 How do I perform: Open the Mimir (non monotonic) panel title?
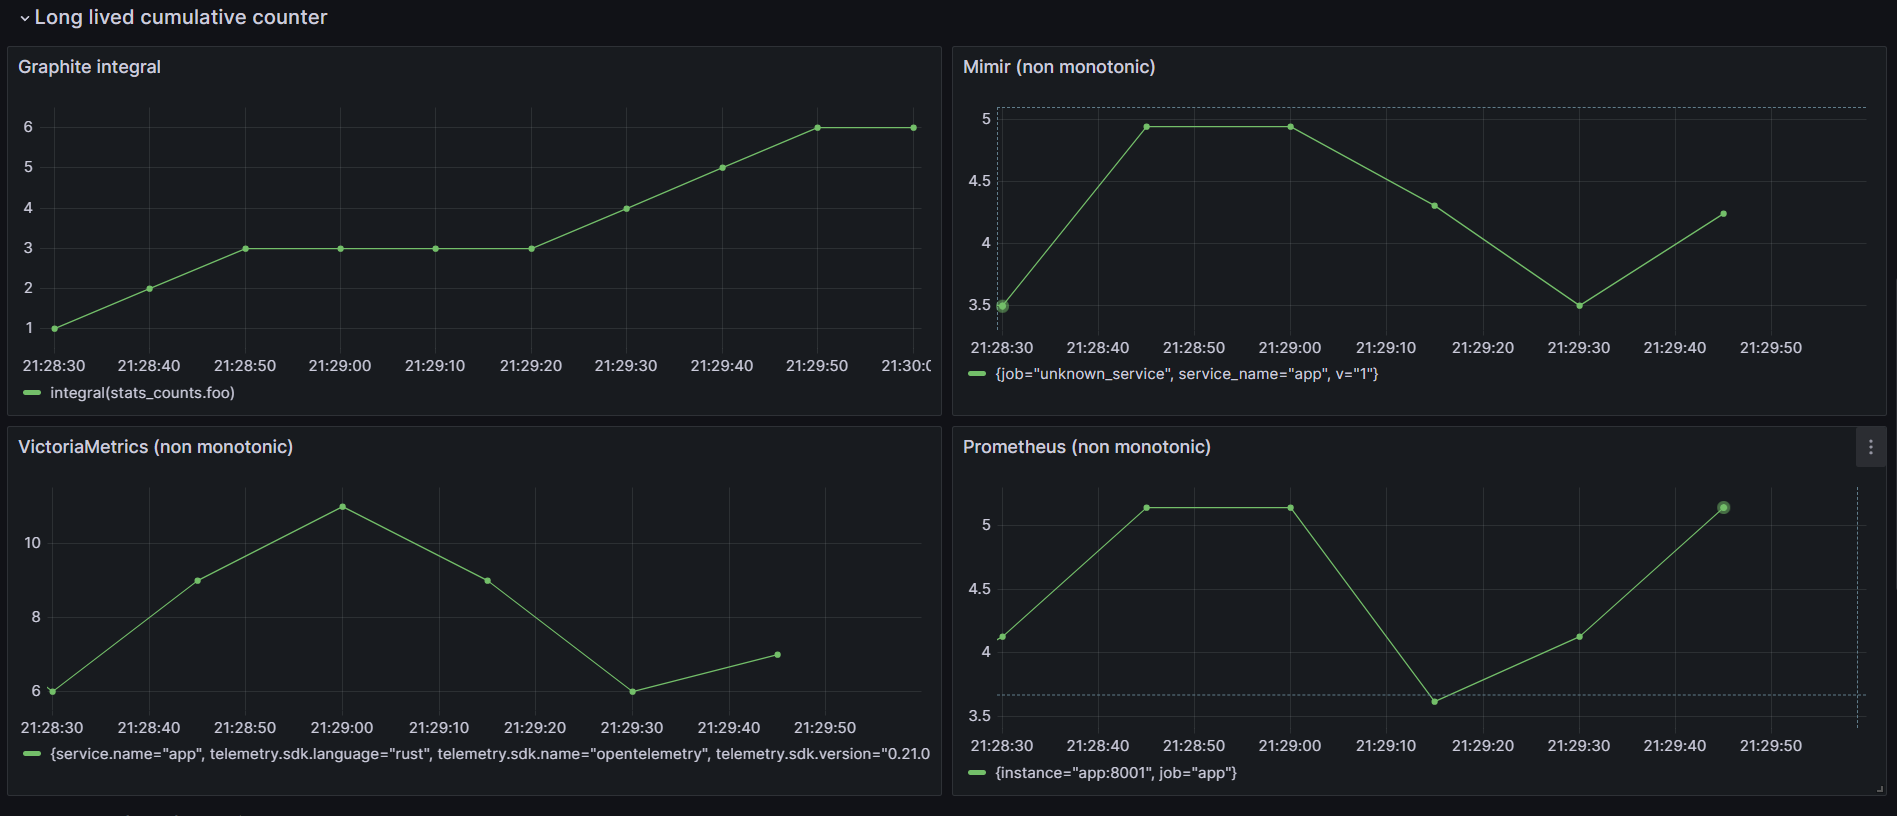pos(1059,67)
